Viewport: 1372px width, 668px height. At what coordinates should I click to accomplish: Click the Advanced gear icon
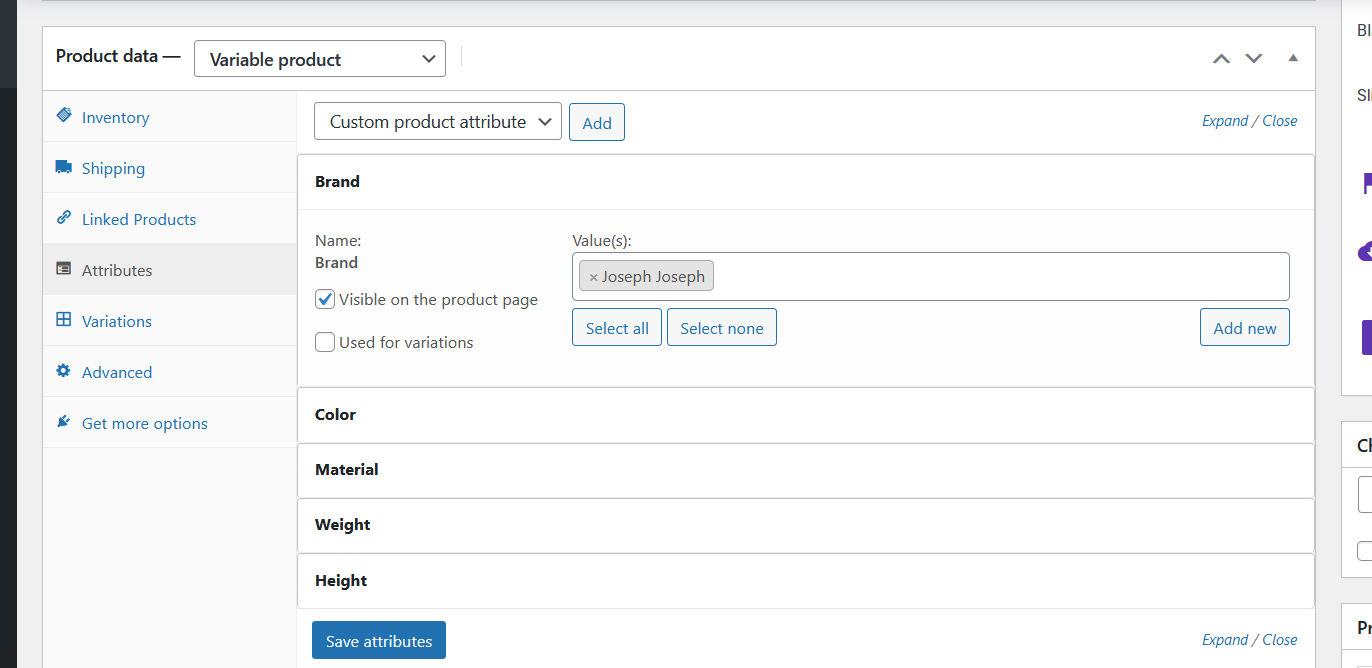tap(64, 371)
